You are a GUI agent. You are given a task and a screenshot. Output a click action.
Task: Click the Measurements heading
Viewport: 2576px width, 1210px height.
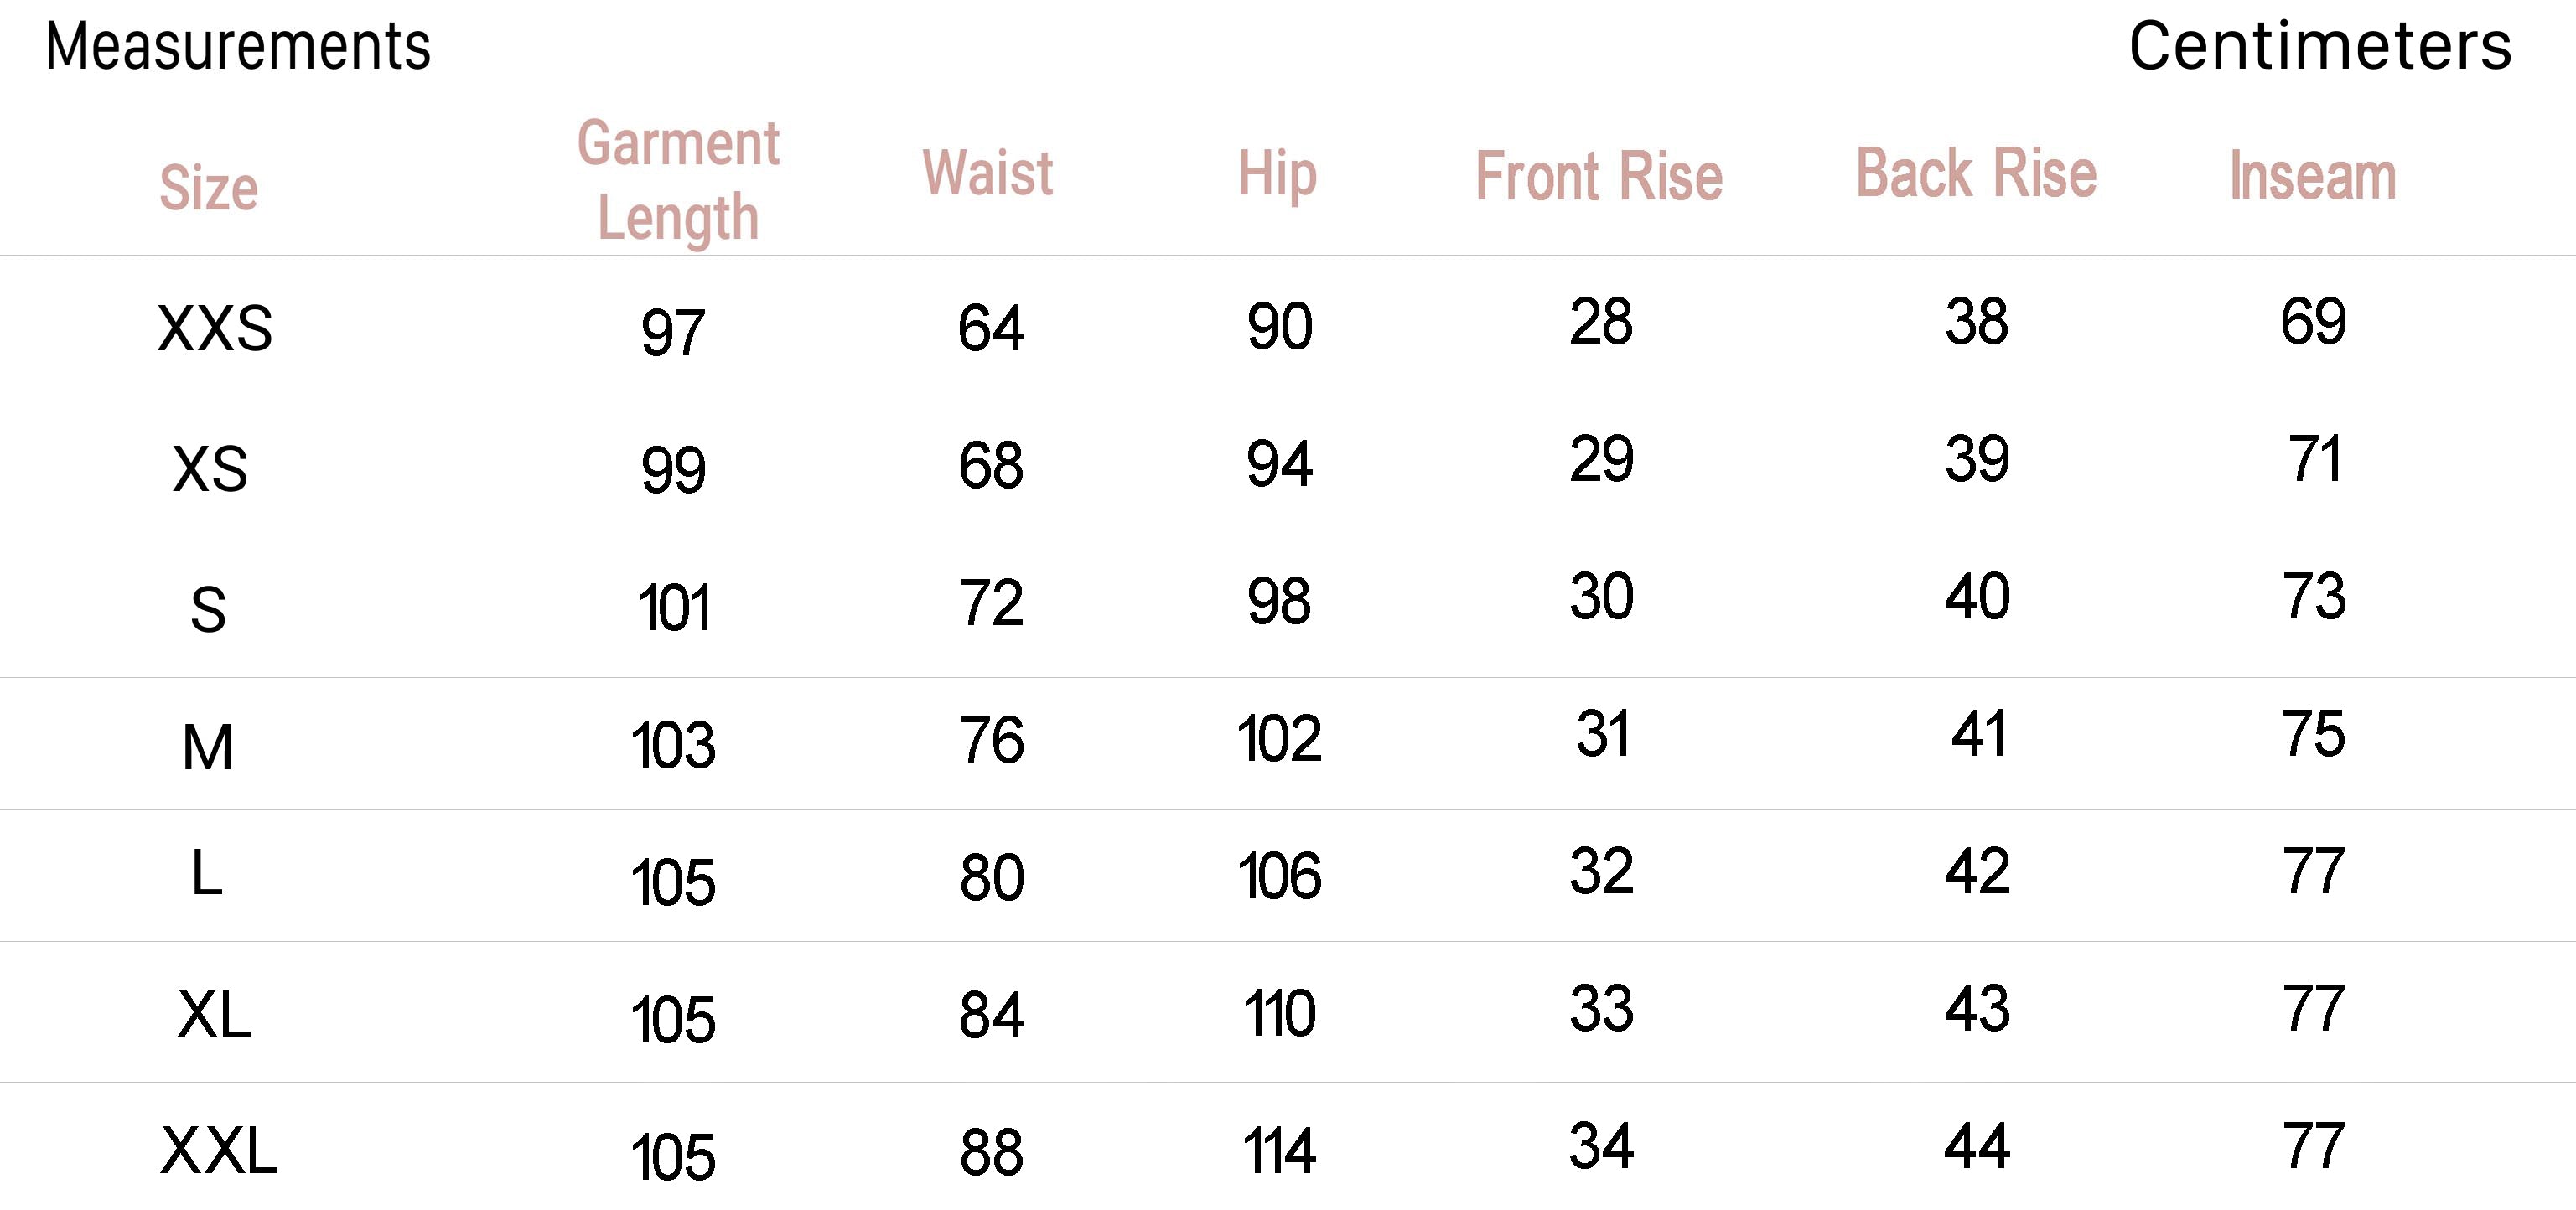(x=238, y=46)
